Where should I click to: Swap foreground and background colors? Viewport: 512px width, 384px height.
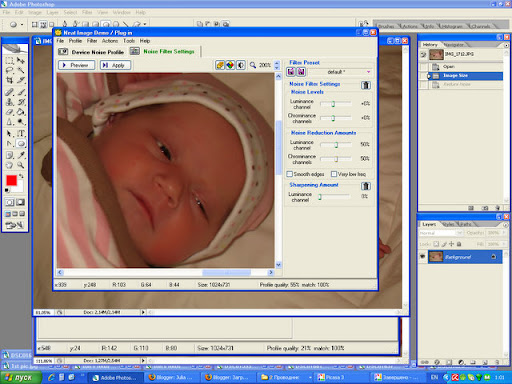pyautogui.click(x=21, y=175)
